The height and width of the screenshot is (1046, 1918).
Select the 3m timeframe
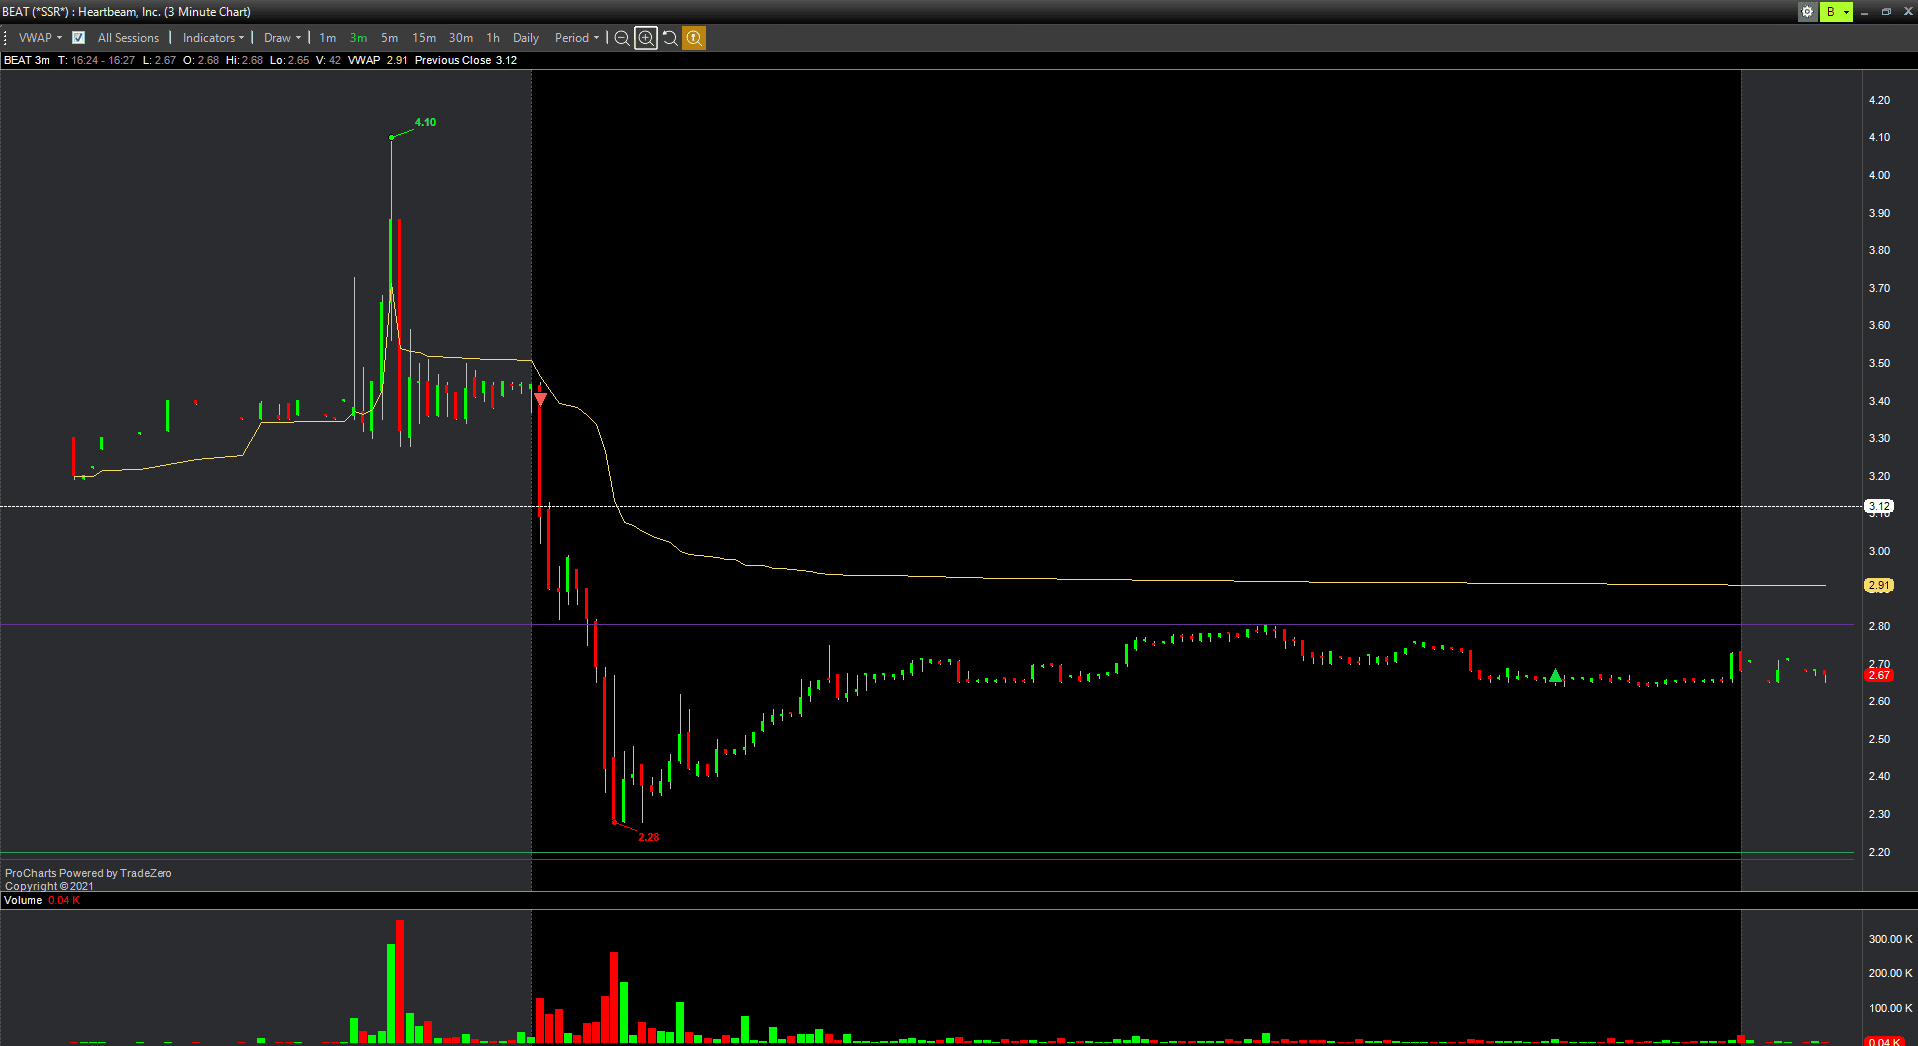358,38
